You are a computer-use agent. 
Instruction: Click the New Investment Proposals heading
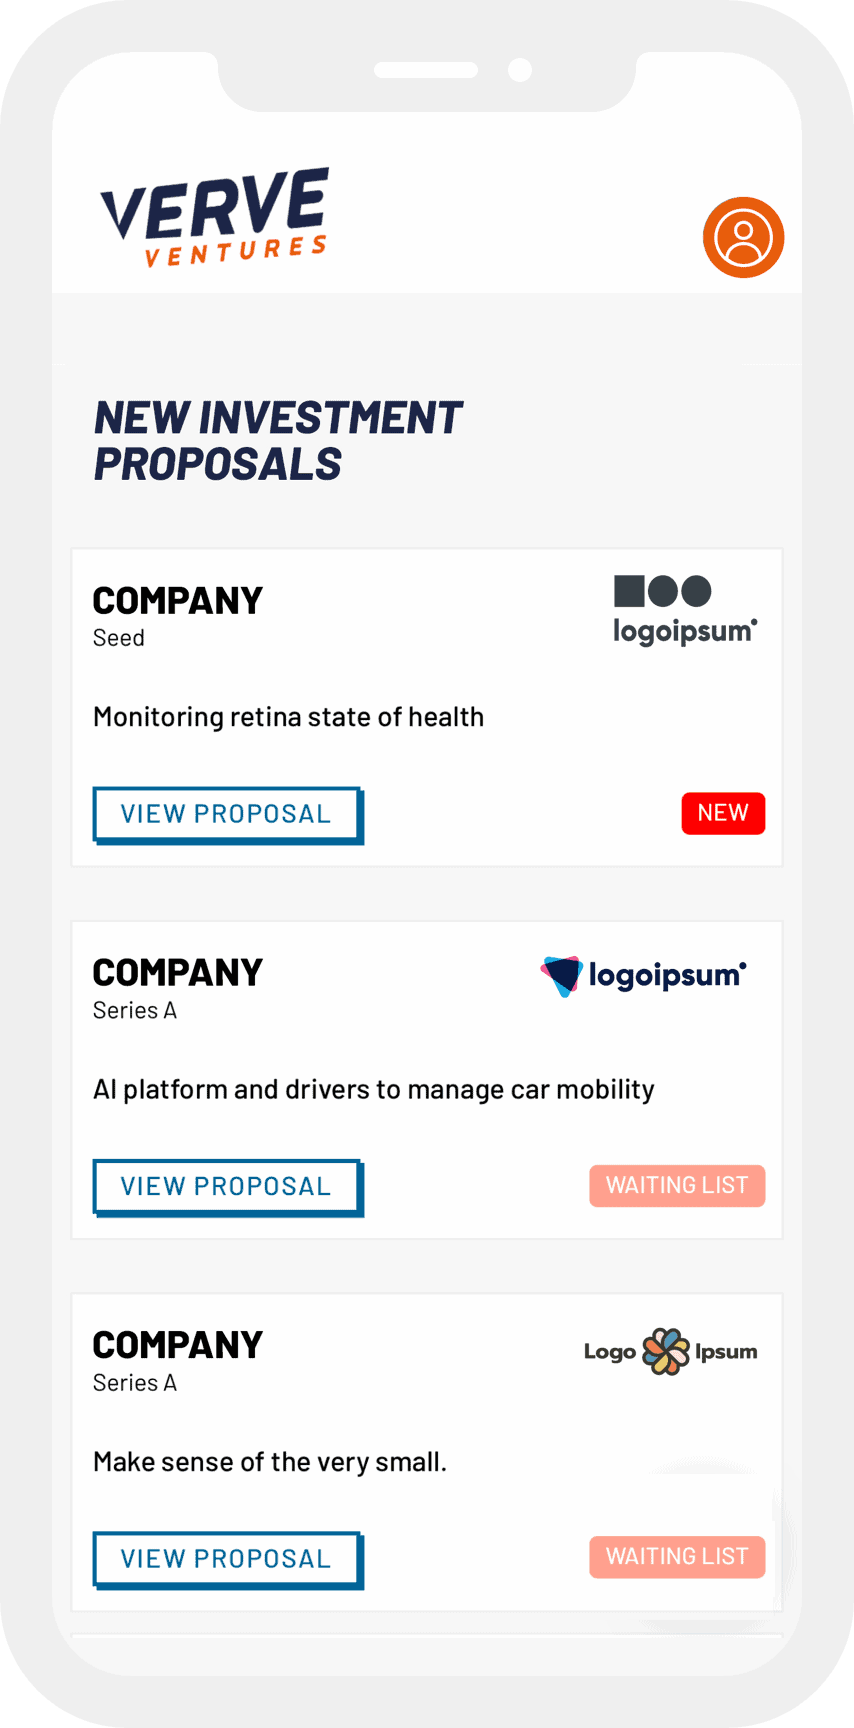(277, 441)
